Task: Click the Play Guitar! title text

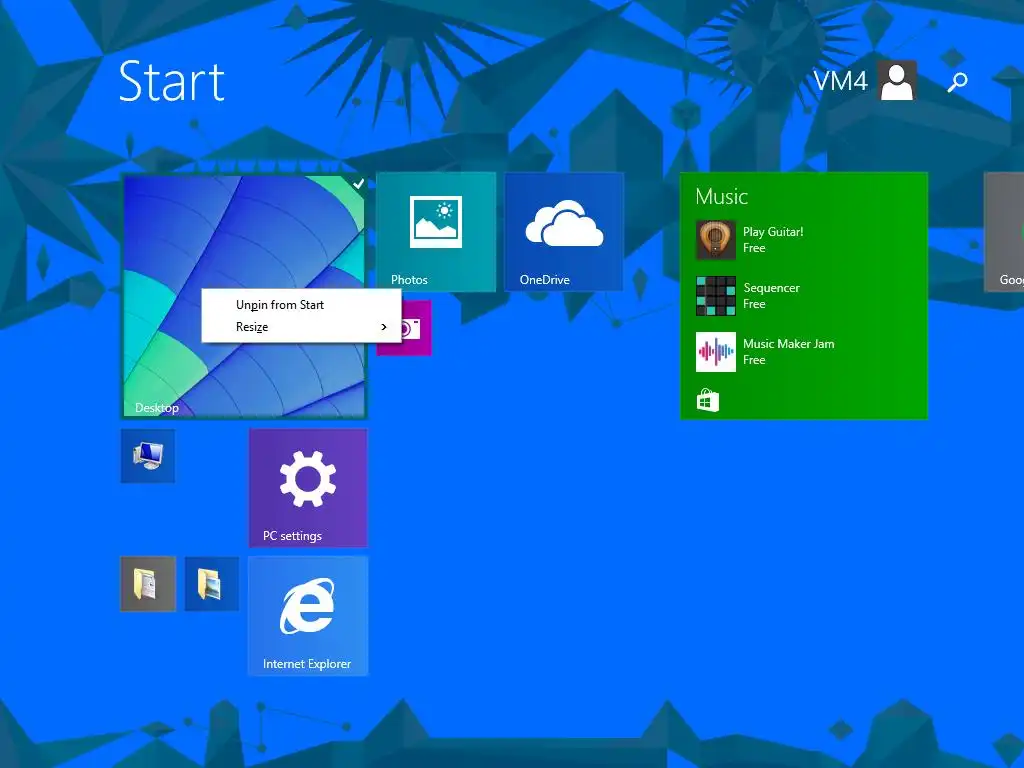Action: pos(773,232)
